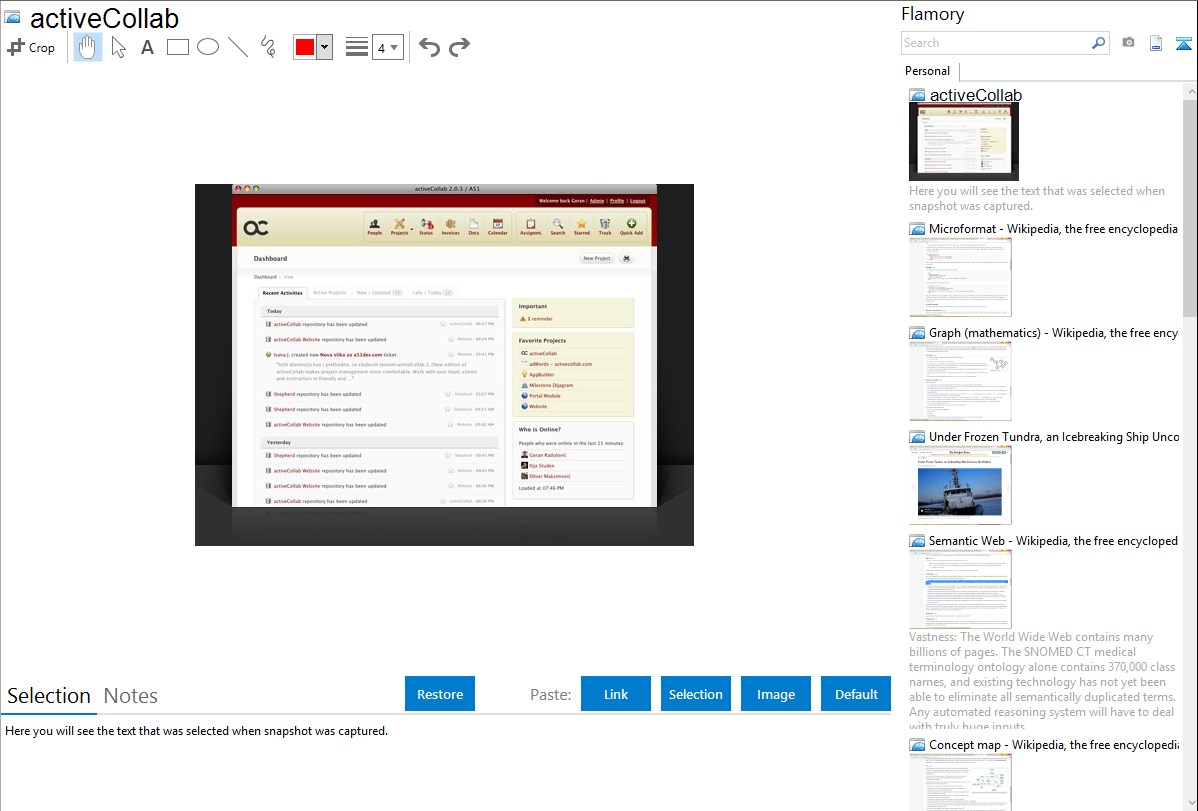The height and width of the screenshot is (811, 1198).
Task: Click the Flamory search field
Action: click(x=995, y=43)
